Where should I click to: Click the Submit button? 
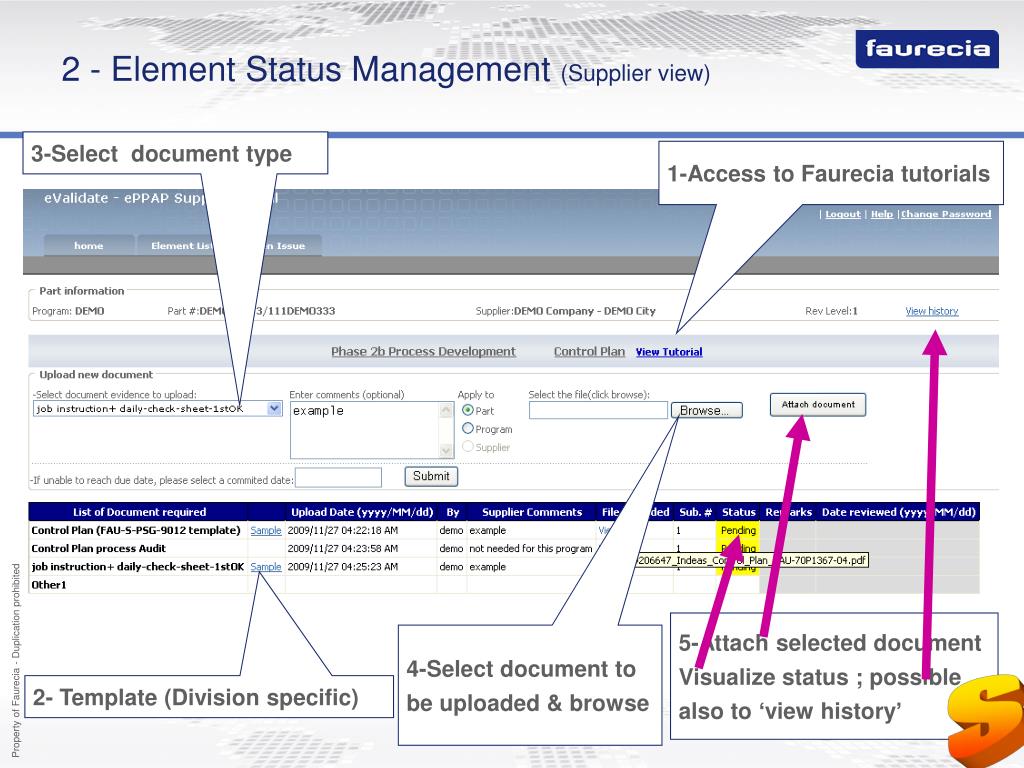pyautogui.click(x=431, y=476)
